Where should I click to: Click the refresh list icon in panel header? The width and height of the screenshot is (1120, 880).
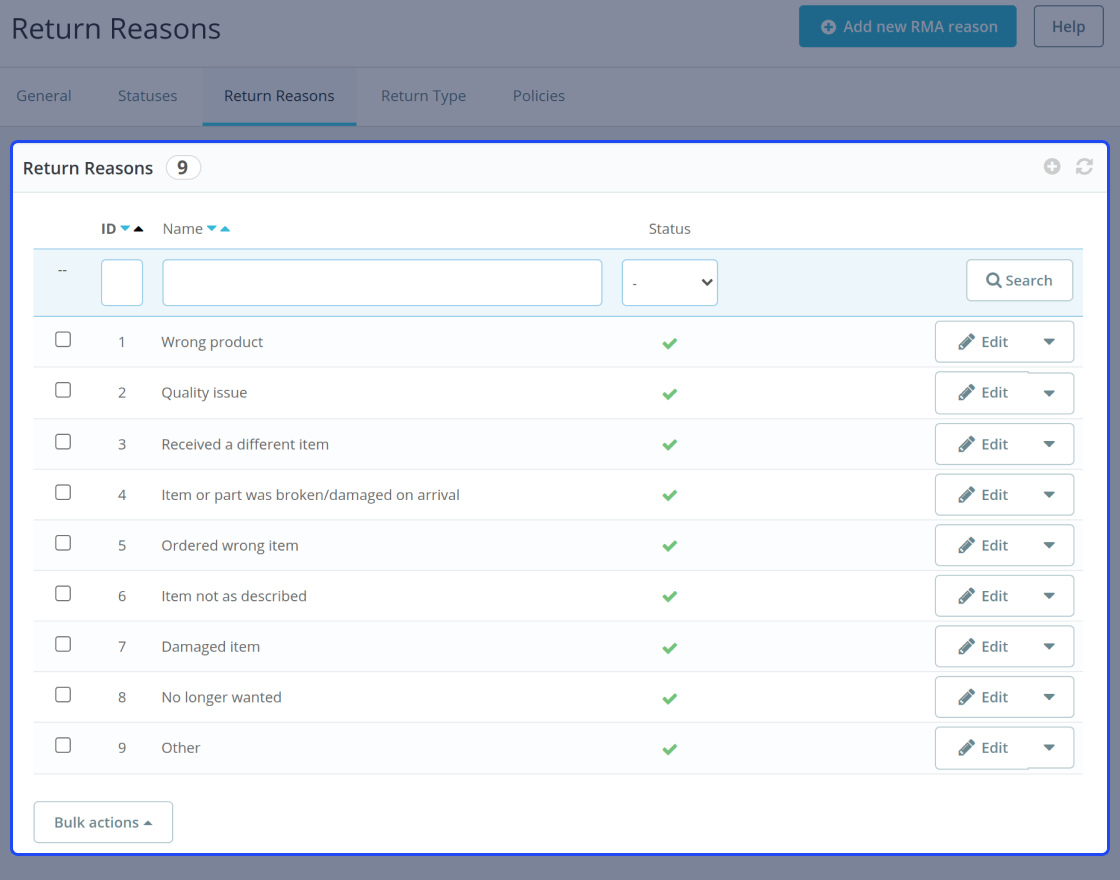(1084, 166)
